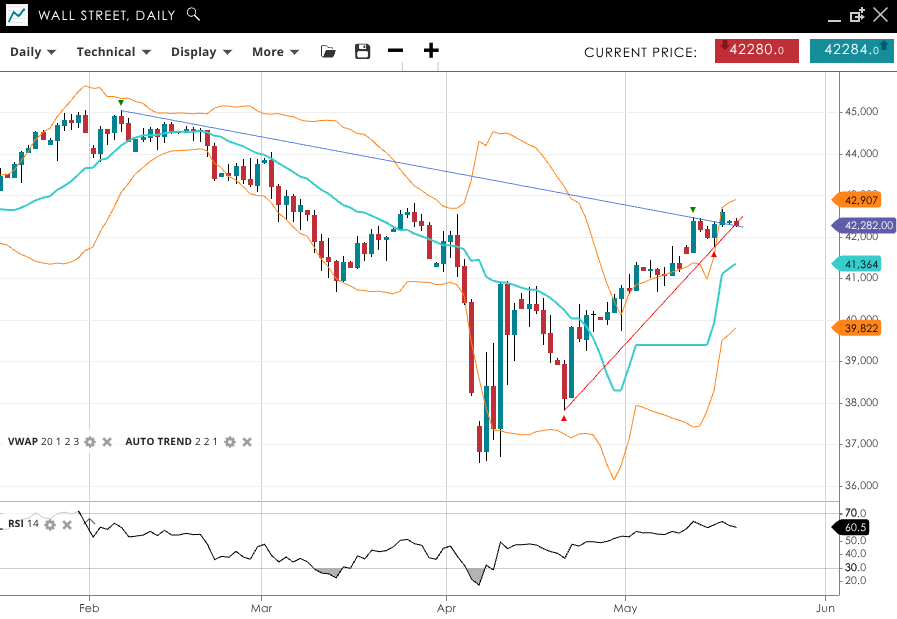The image size is (897, 619).
Task: Expand the Daily timeframe dropdown
Action: (33, 52)
